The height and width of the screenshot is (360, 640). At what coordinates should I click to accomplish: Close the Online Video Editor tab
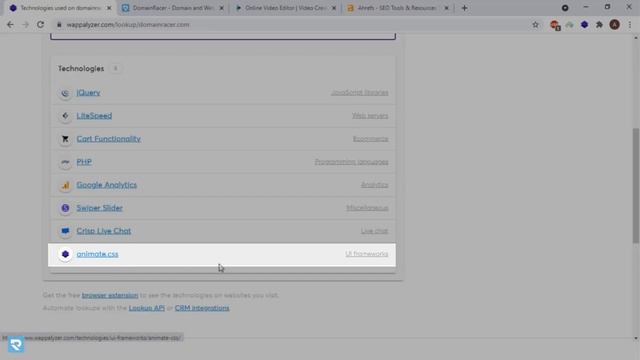click(334, 8)
